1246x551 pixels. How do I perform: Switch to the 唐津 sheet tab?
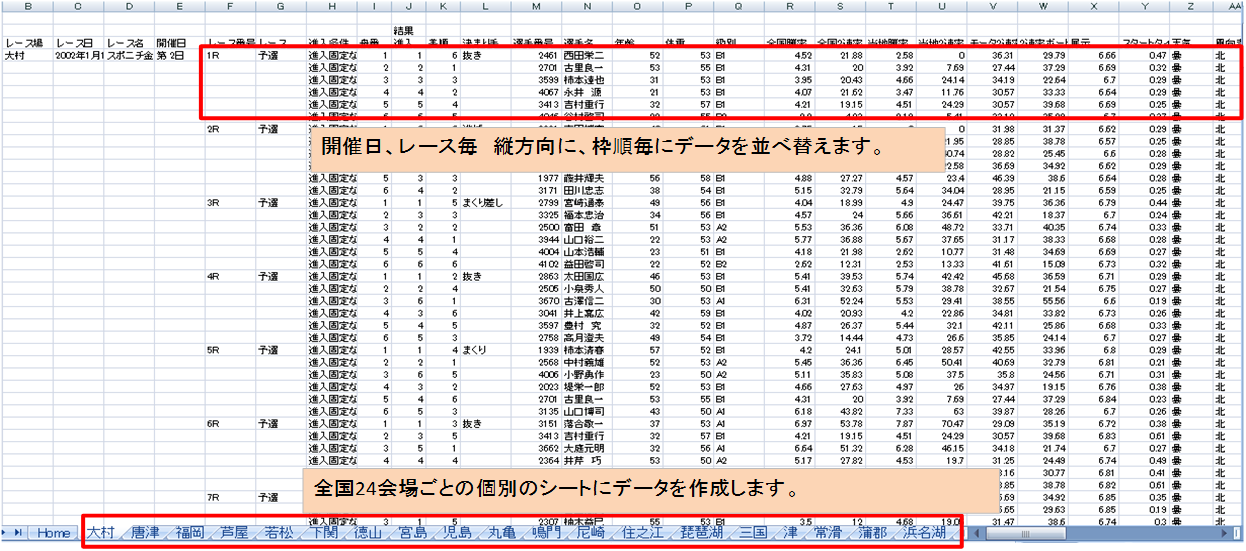147,533
